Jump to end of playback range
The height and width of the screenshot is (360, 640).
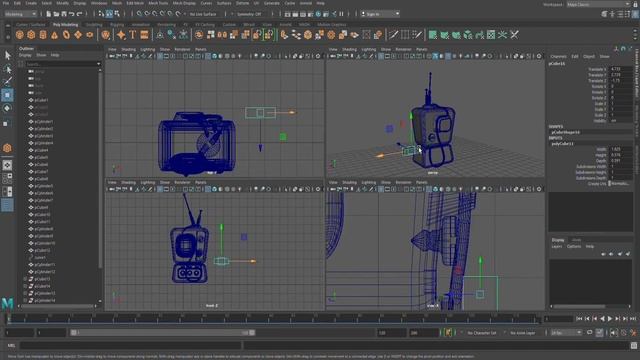coord(633,319)
